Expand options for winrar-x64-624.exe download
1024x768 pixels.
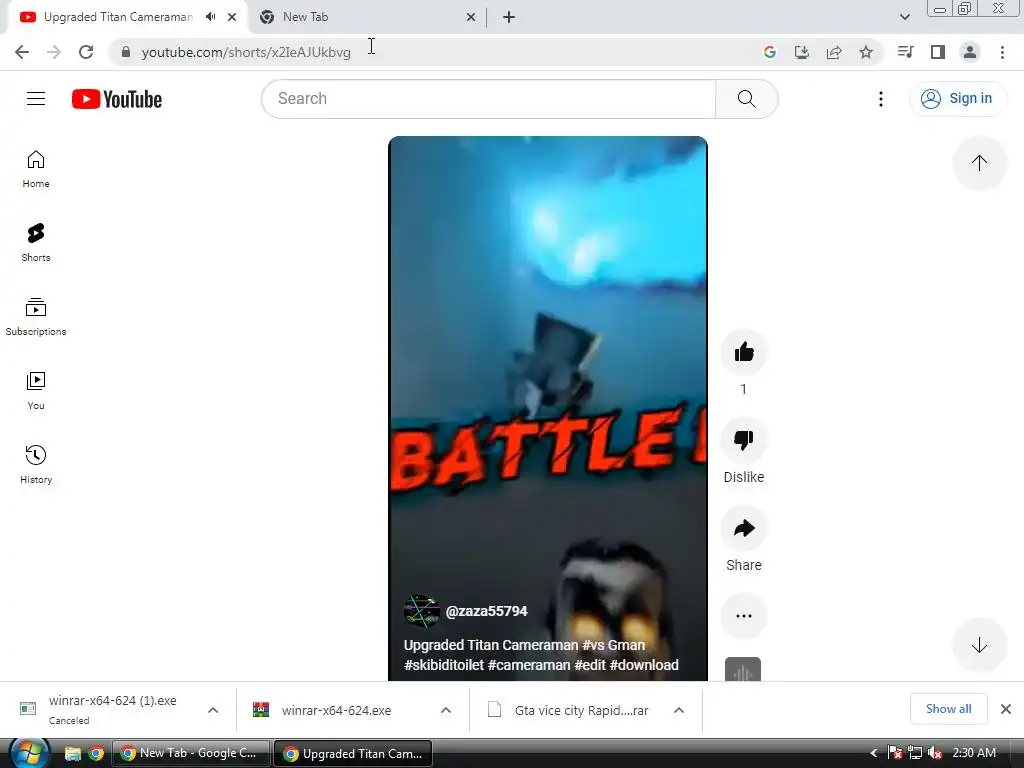pyautogui.click(x=446, y=710)
